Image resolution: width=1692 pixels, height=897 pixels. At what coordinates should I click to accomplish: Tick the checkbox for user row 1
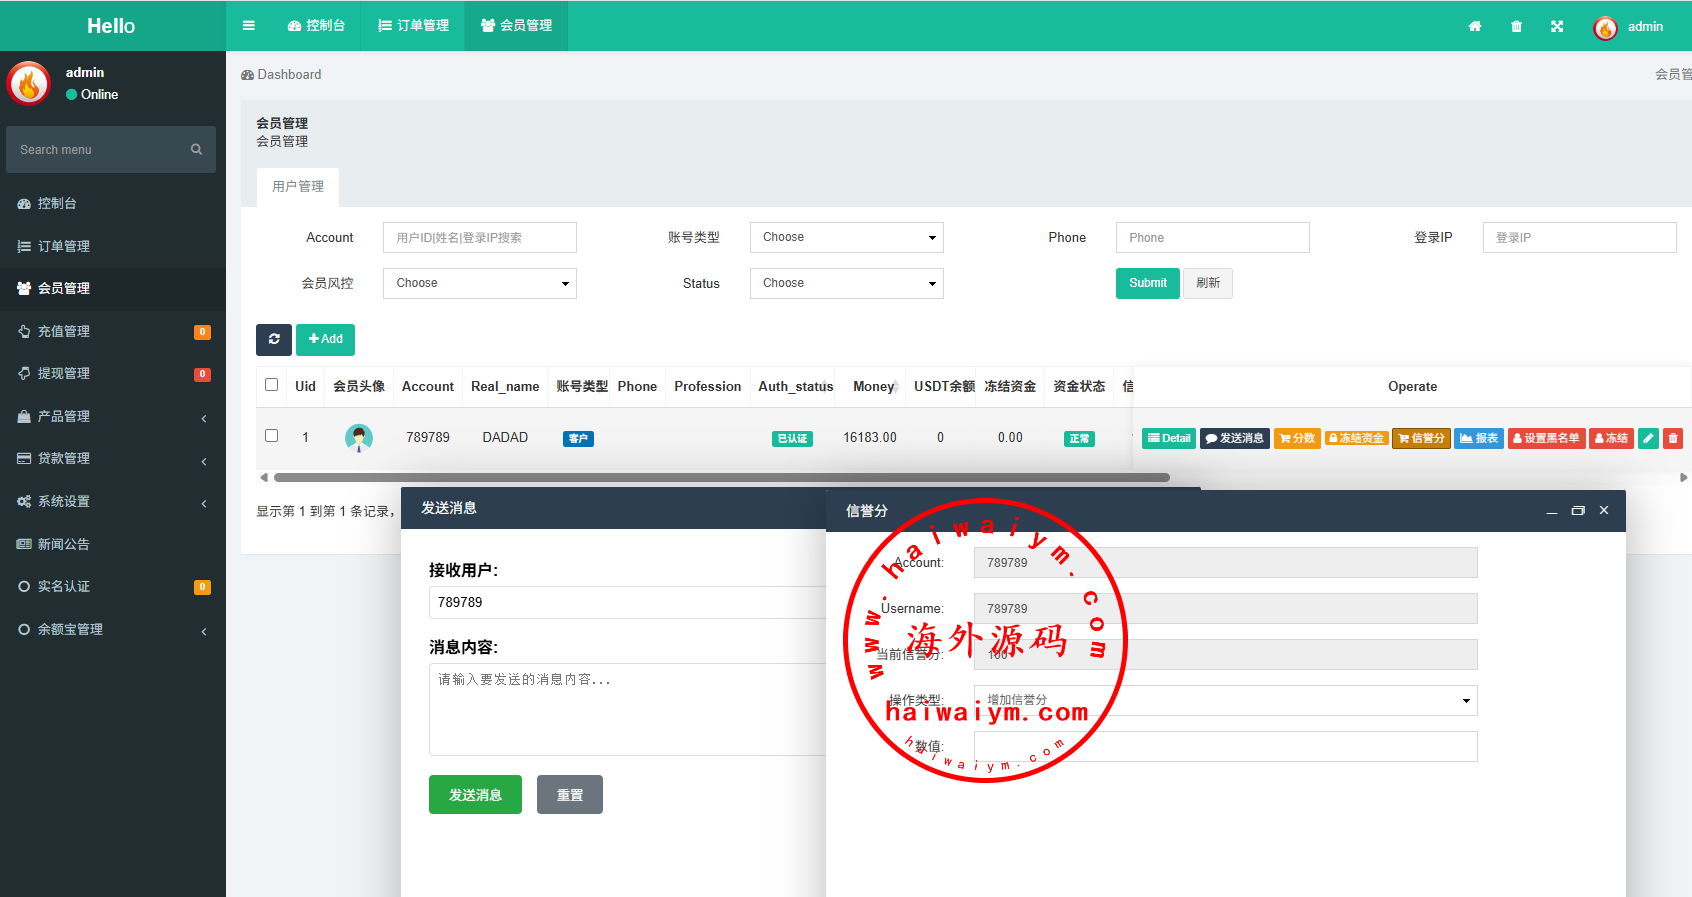pyautogui.click(x=271, y=436)
